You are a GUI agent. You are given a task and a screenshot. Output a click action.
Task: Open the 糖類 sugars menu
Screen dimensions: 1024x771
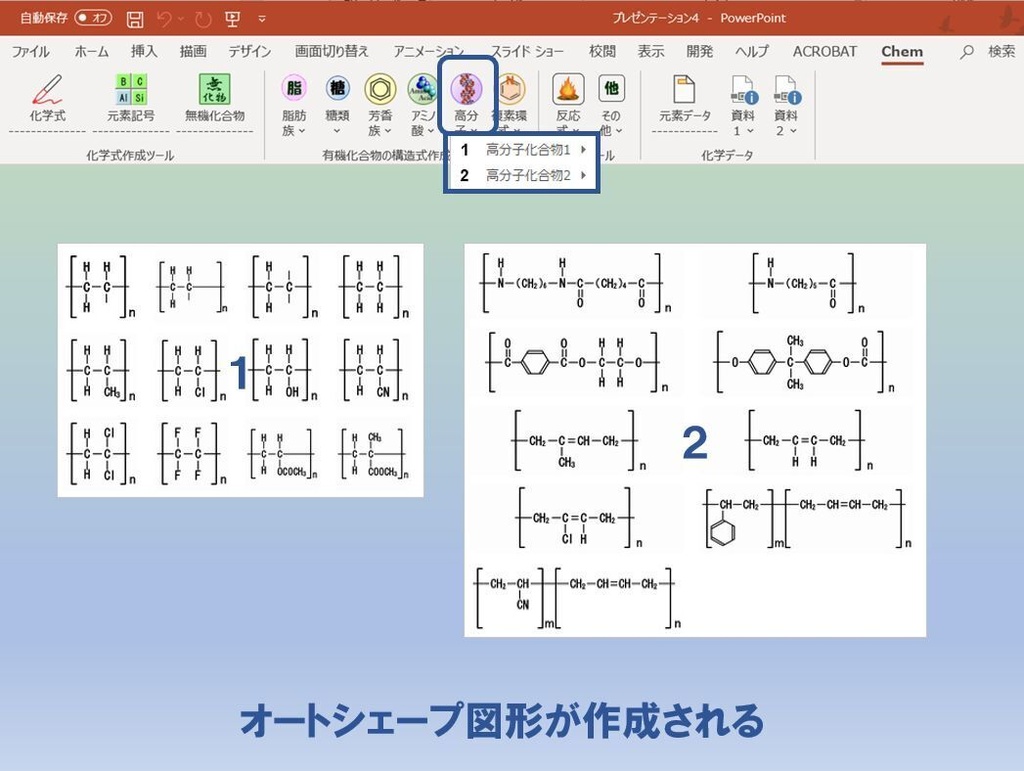[337, 104]
